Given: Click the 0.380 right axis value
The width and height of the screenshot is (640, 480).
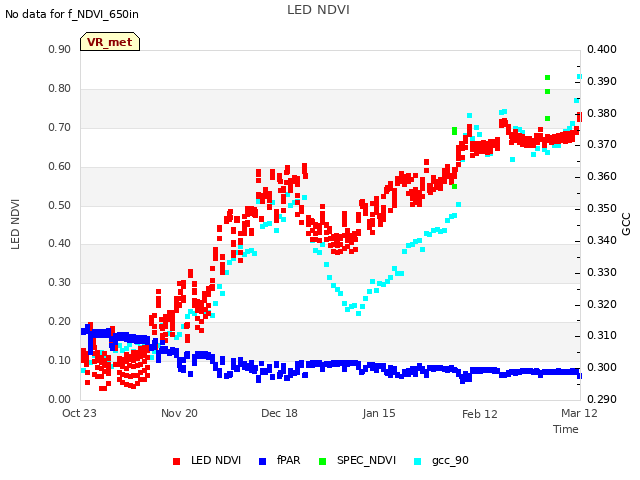Looking at the screenshot, I should [602, 113].
